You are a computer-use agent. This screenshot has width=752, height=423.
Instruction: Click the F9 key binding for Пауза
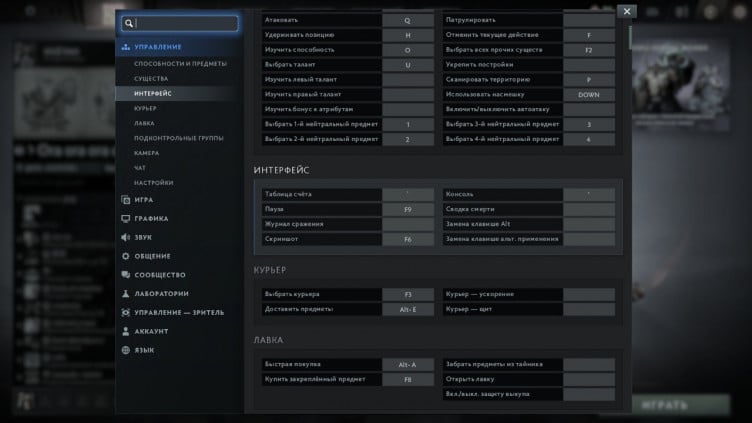tap(408, 209)
